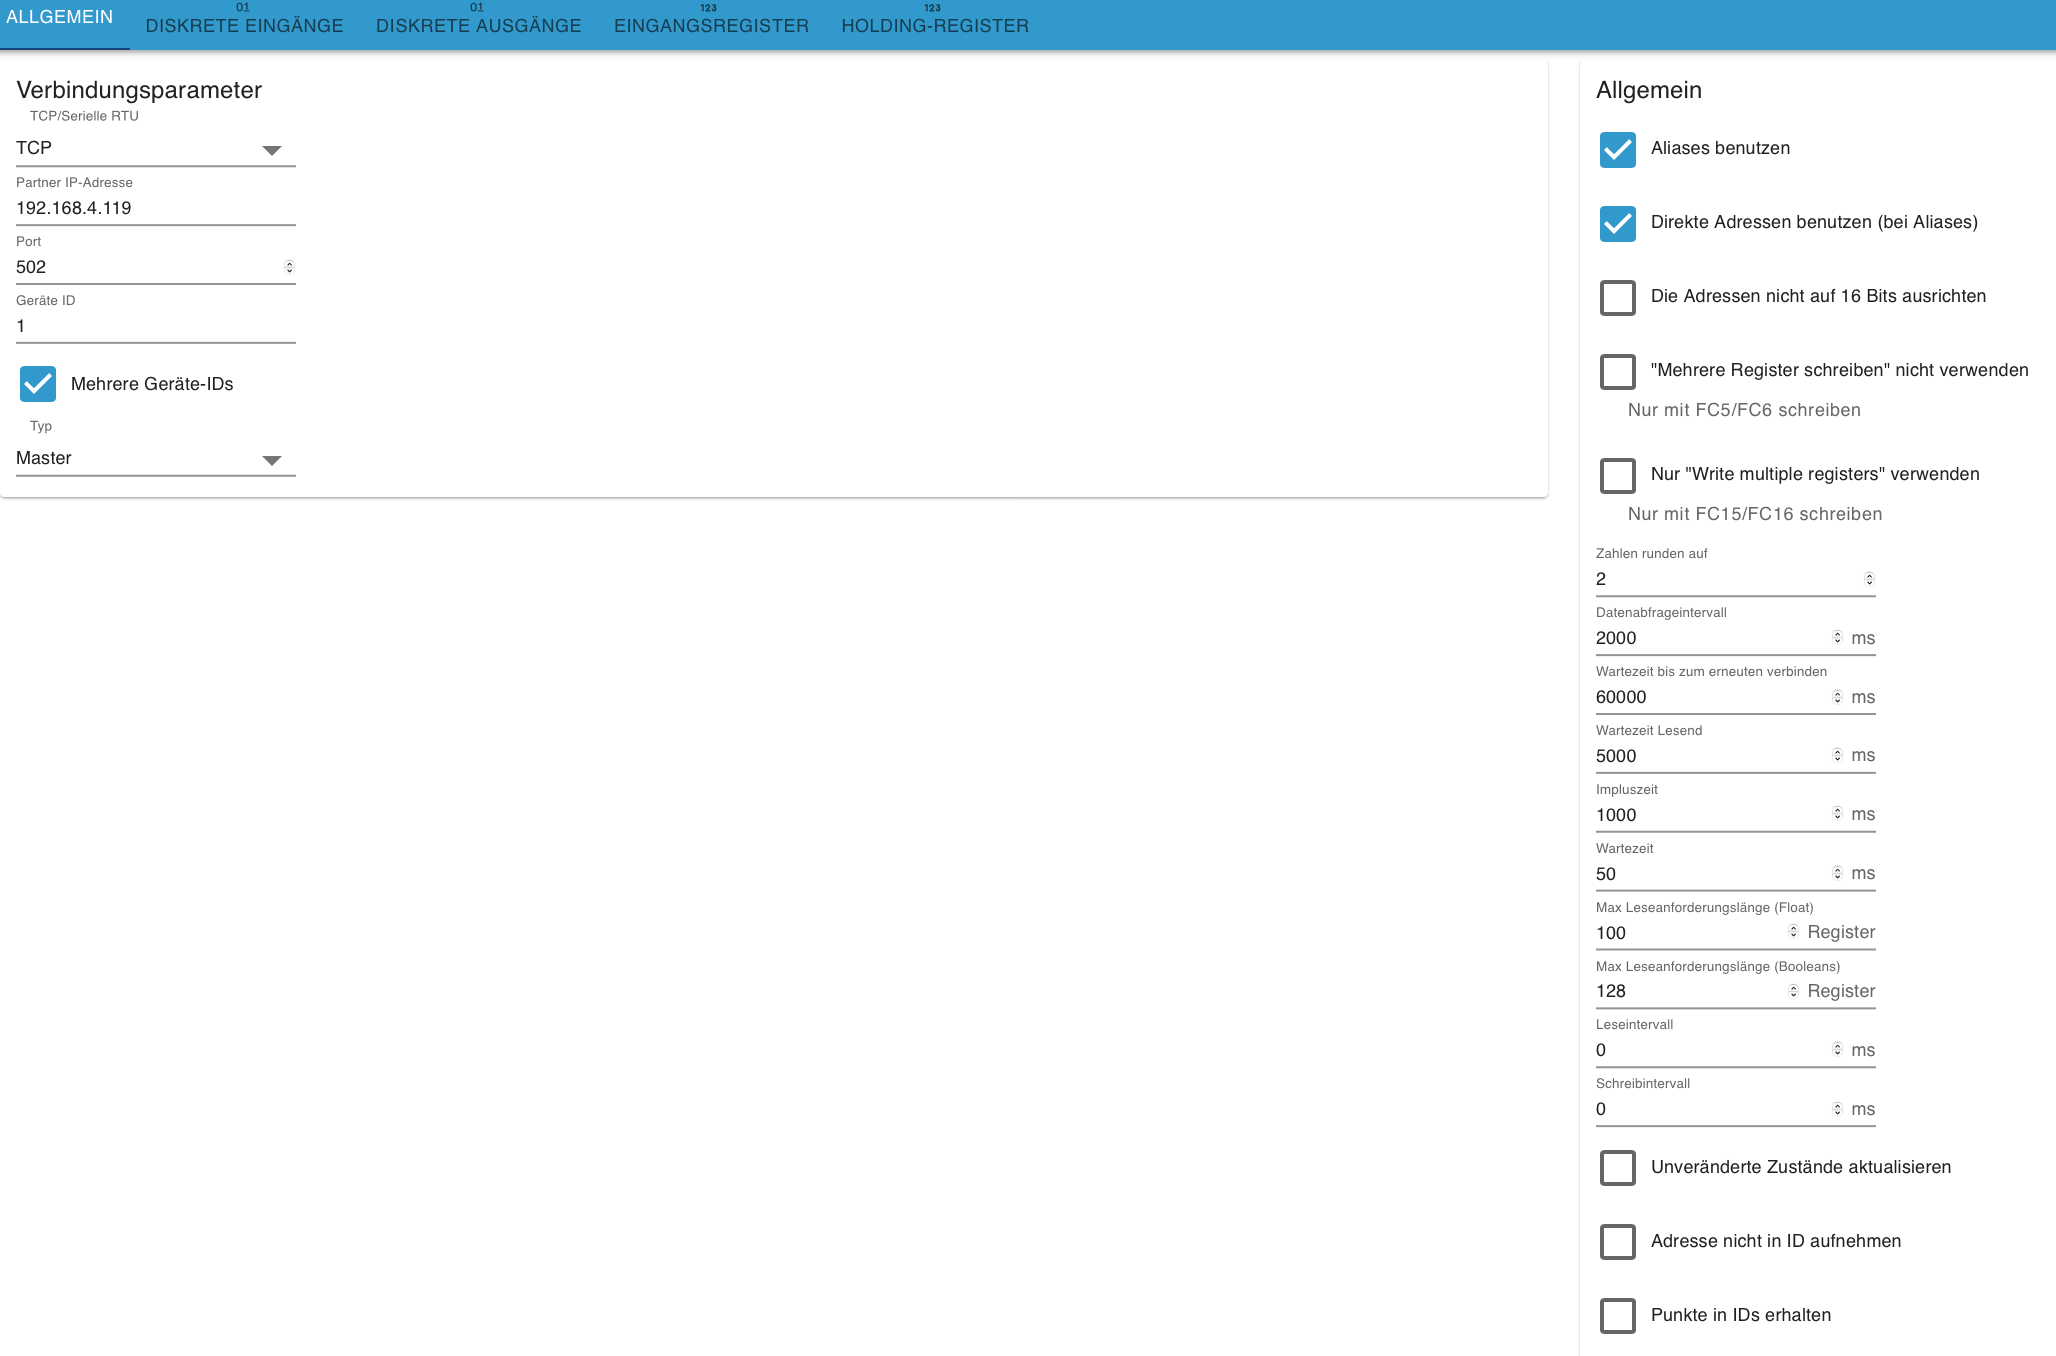Viewport: 2056px width, 1356px height.
Task: Toggle Direkte Adressen benutzen checkbox
Action: tap(1617, 223)
